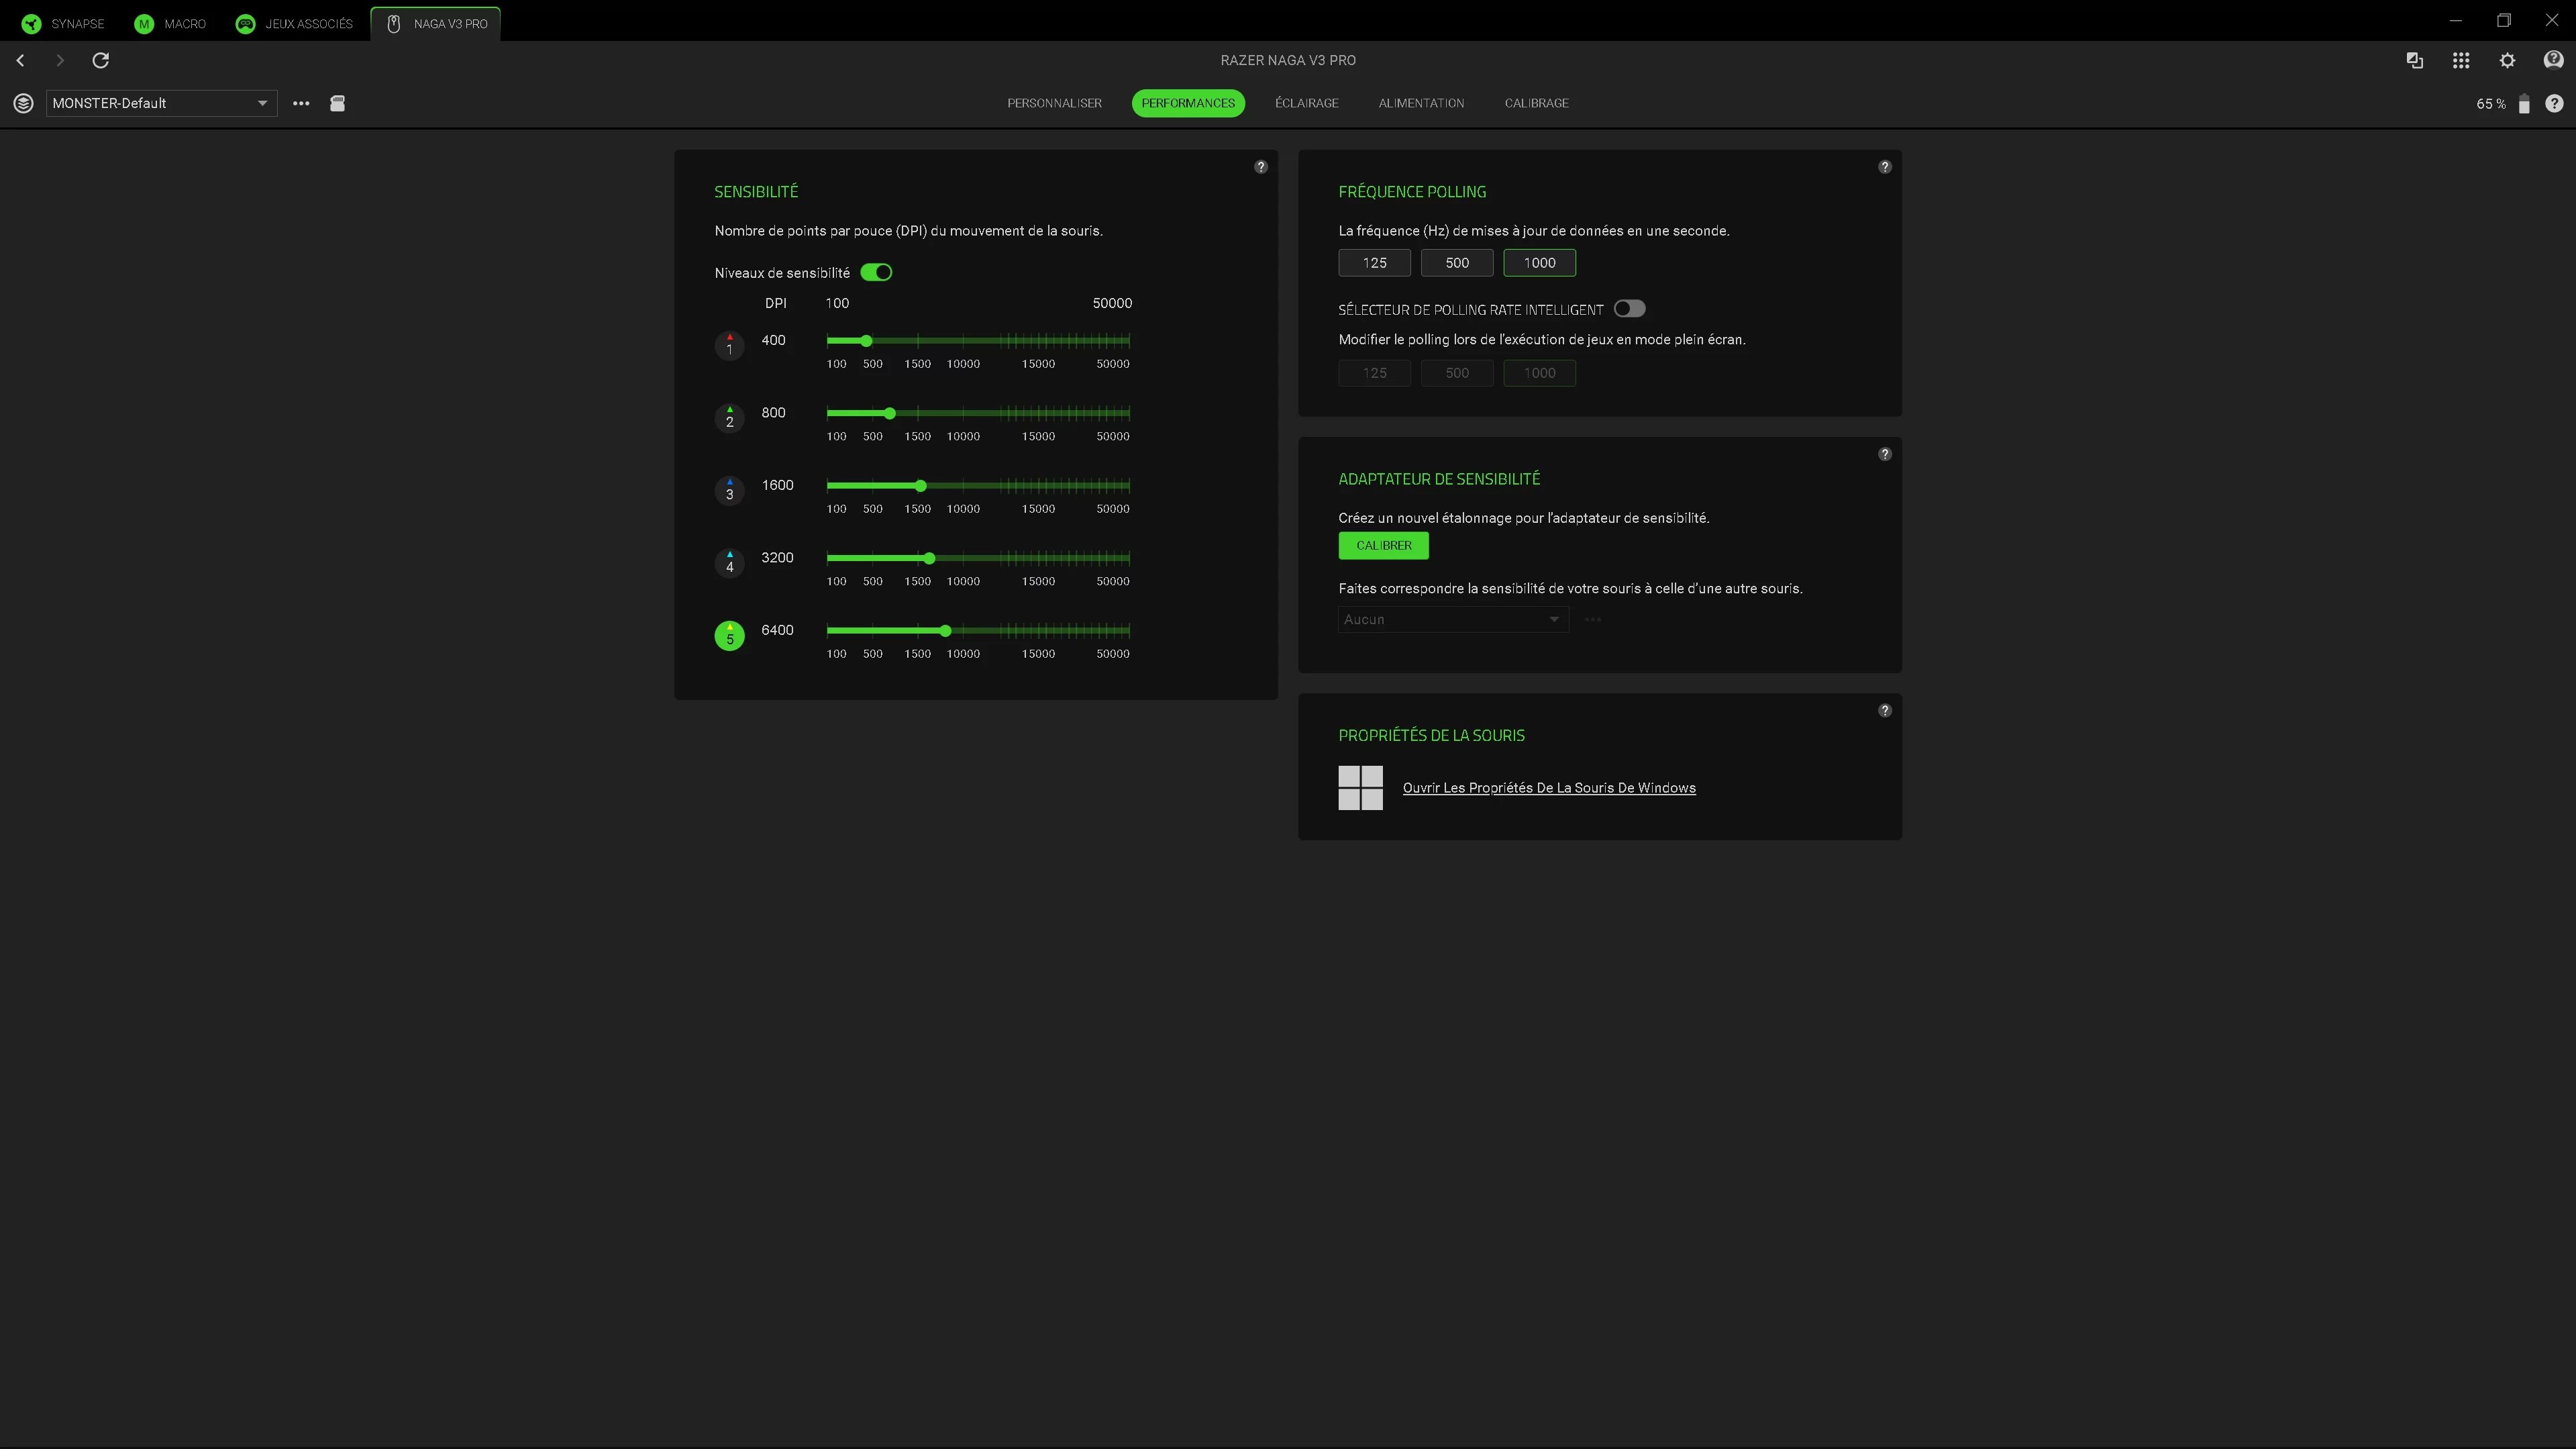The image size is (2576, 1449).
Task: Click the 1600 DPI value field
Action: point(778,486)
